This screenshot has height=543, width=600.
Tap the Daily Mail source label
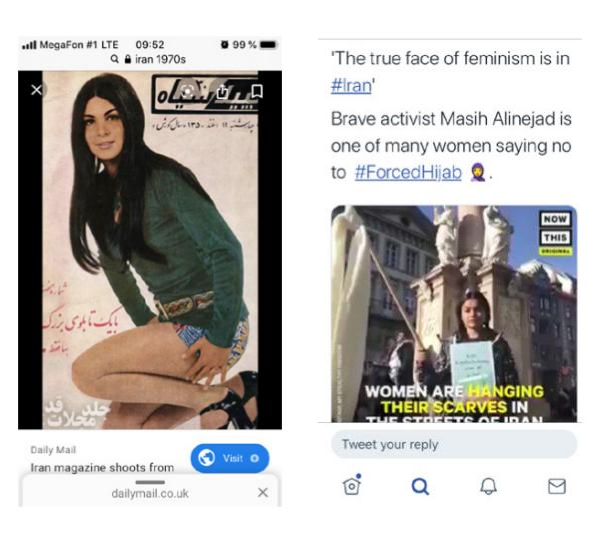[53, 450]
